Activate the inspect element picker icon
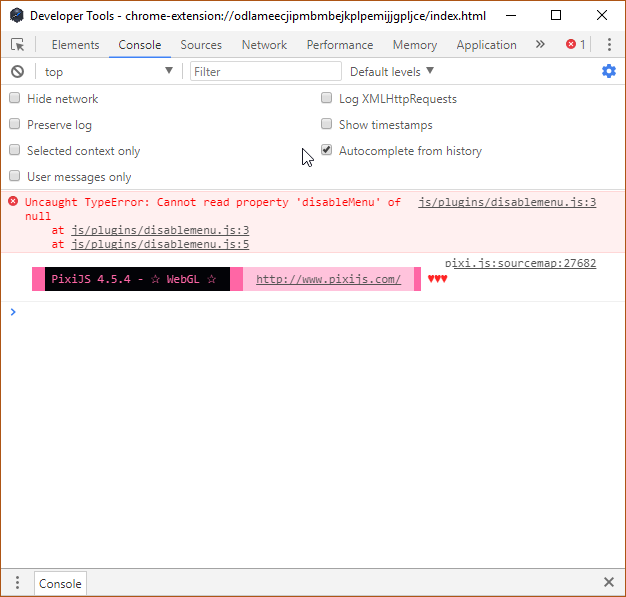 [18, 44]
